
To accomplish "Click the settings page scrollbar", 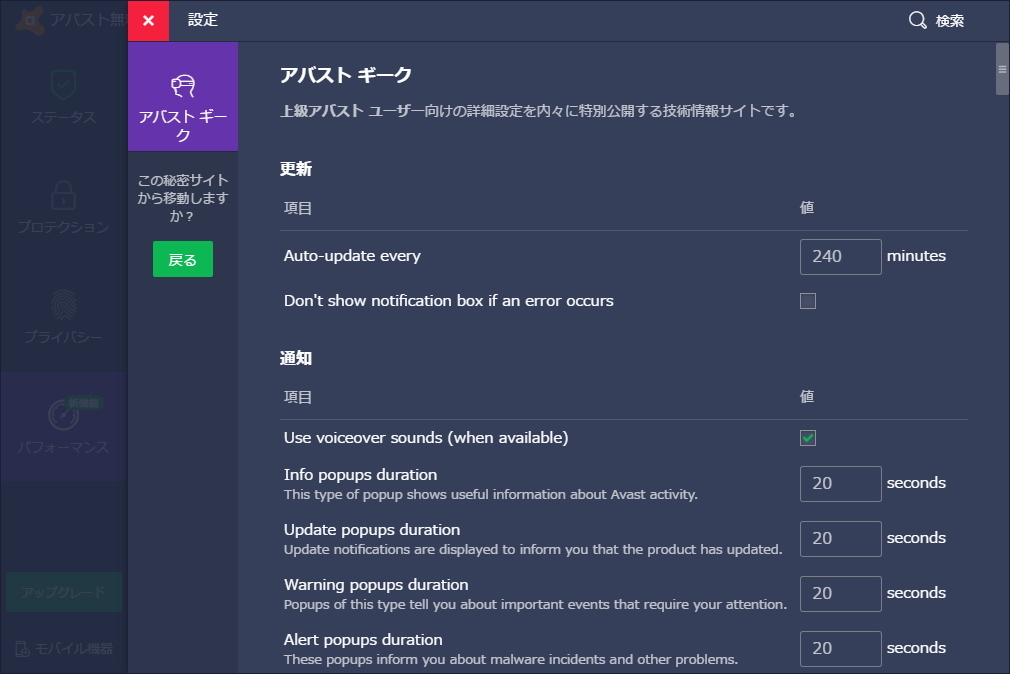I will pyautogui.click(x=1001, y=70).
